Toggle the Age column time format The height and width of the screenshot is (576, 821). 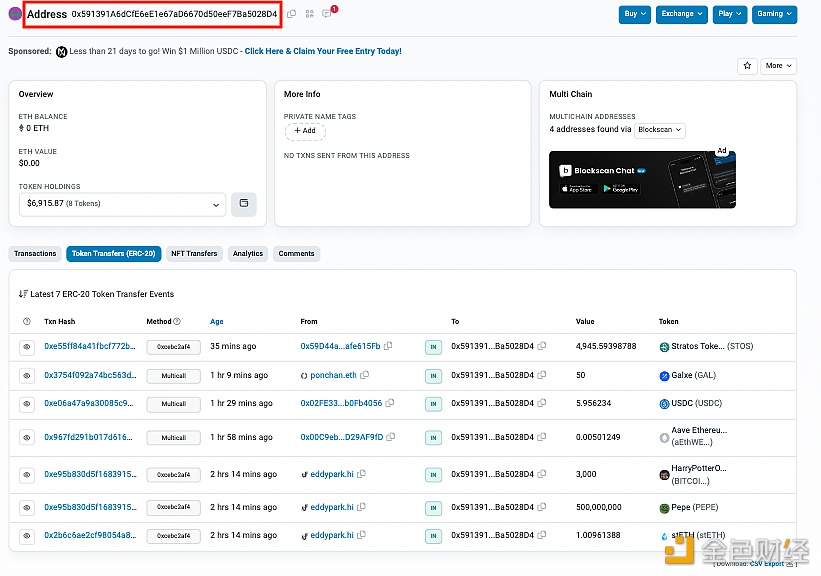217,322
